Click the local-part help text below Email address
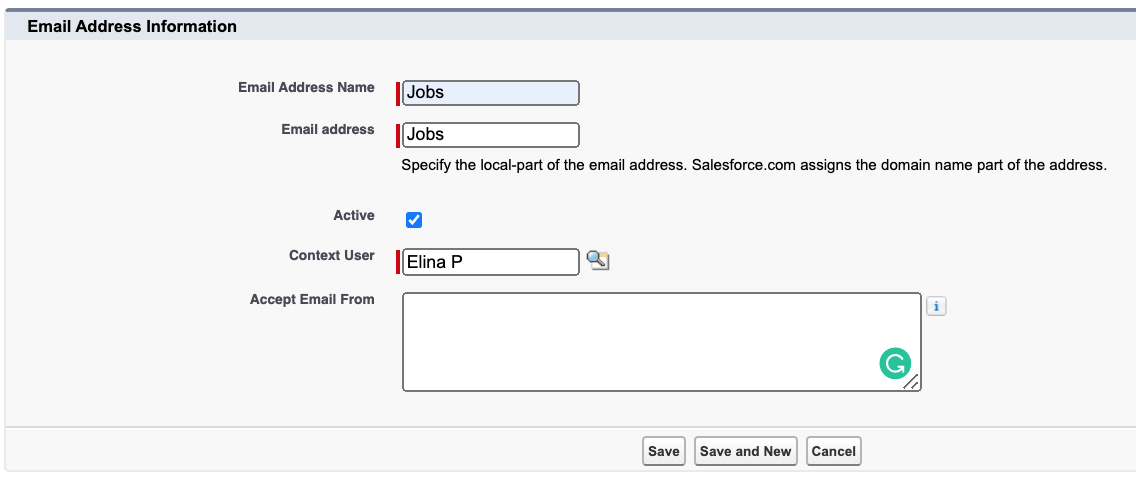Image resolution: width=1136 pixels, height=500 pixels. click(x=753, y=165)
